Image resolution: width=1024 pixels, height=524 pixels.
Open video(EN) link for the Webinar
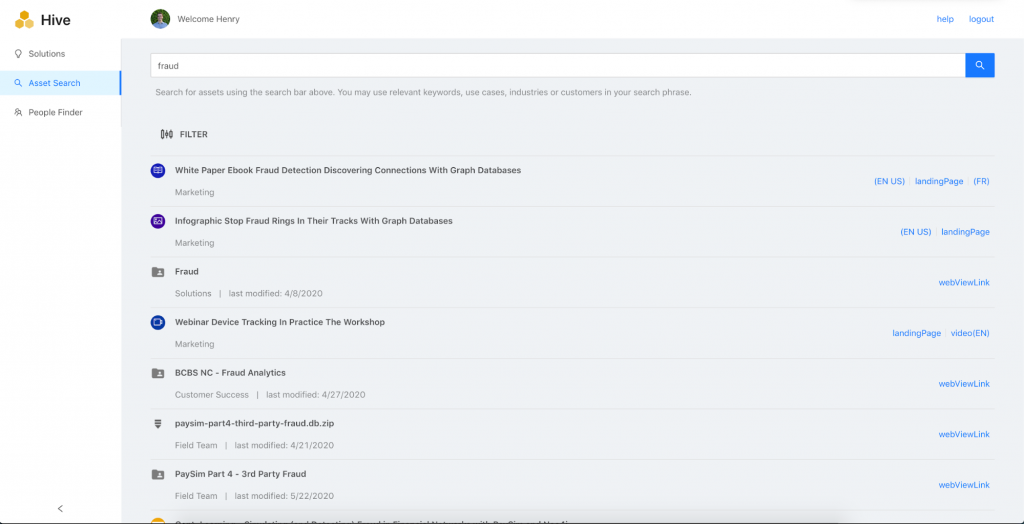[969, 333]
